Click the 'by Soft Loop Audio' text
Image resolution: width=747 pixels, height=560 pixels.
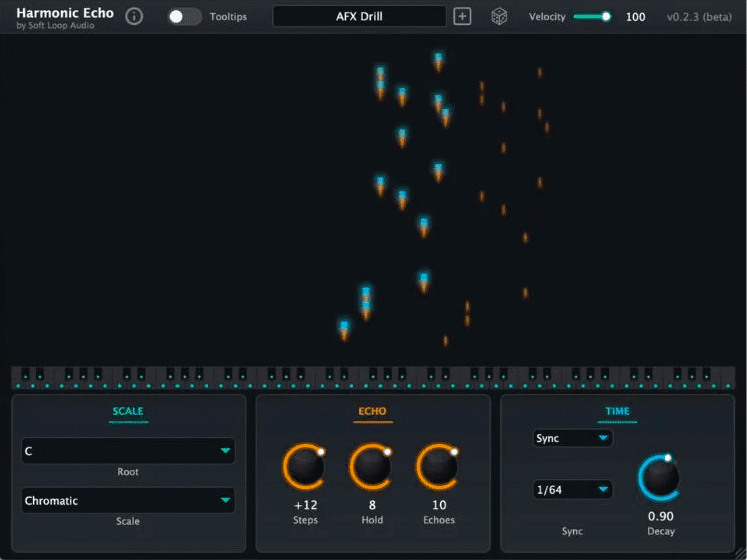click(55, 26)
